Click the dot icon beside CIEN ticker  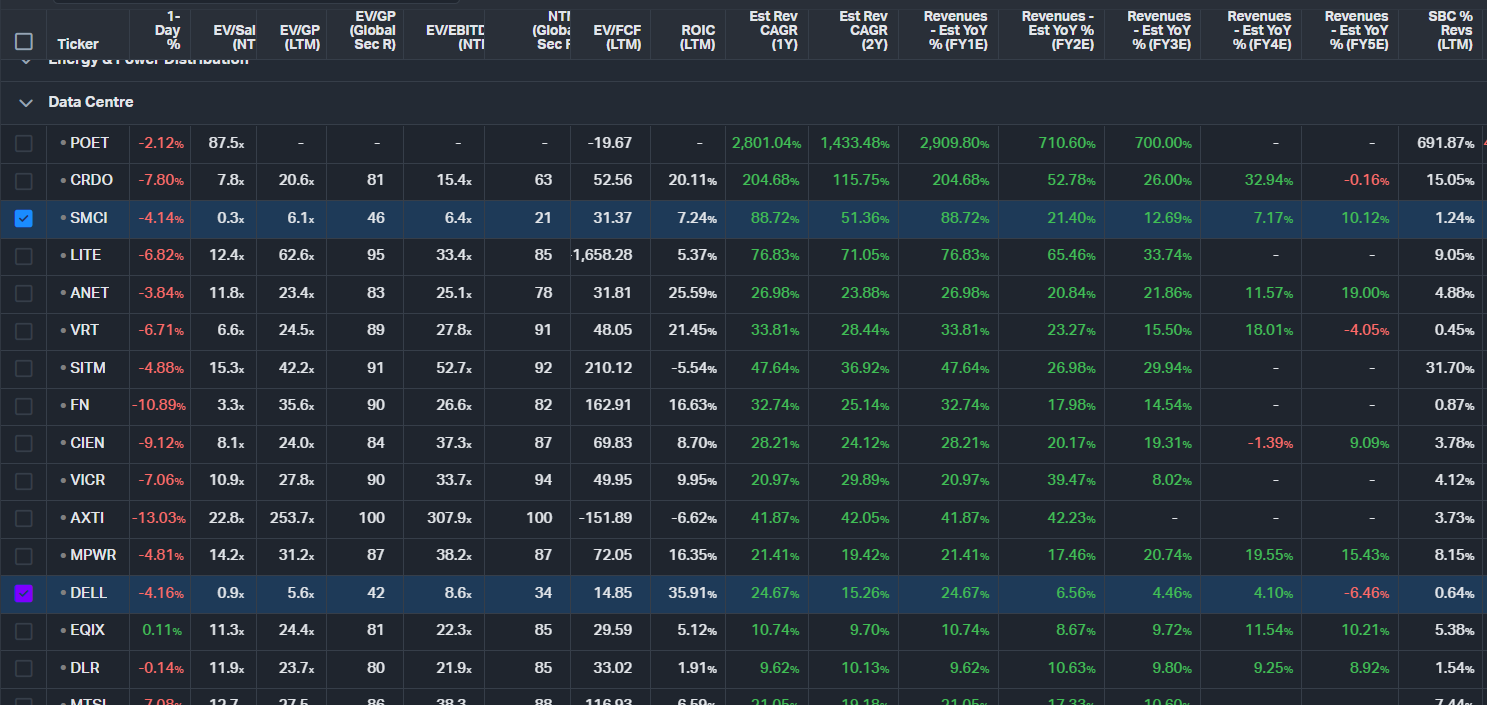pos(63,443)
